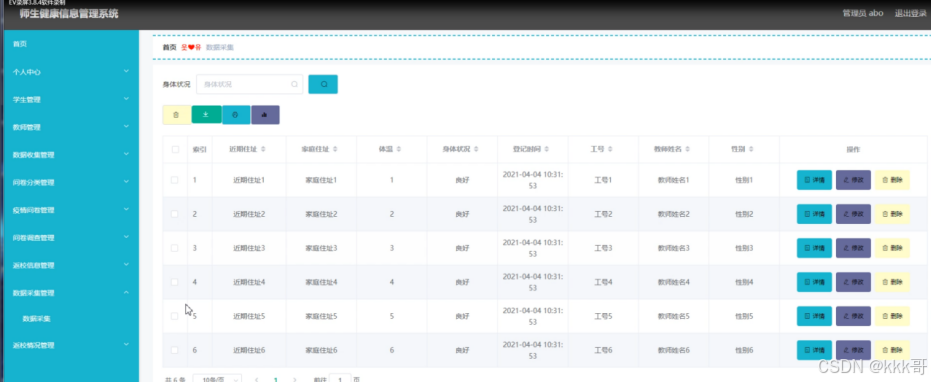Screen dimensions: 931x382
Task: Expand the 学生管理 sidebar chevron
Action: click(126, 99)
